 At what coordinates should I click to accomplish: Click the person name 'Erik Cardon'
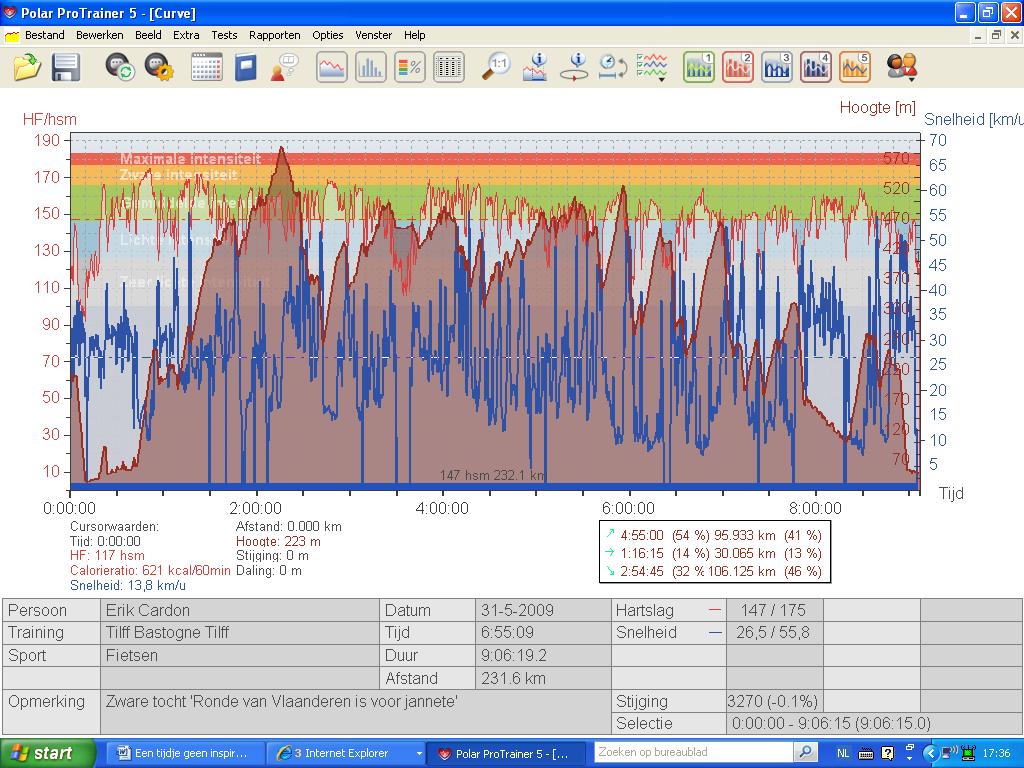point(148,610)
